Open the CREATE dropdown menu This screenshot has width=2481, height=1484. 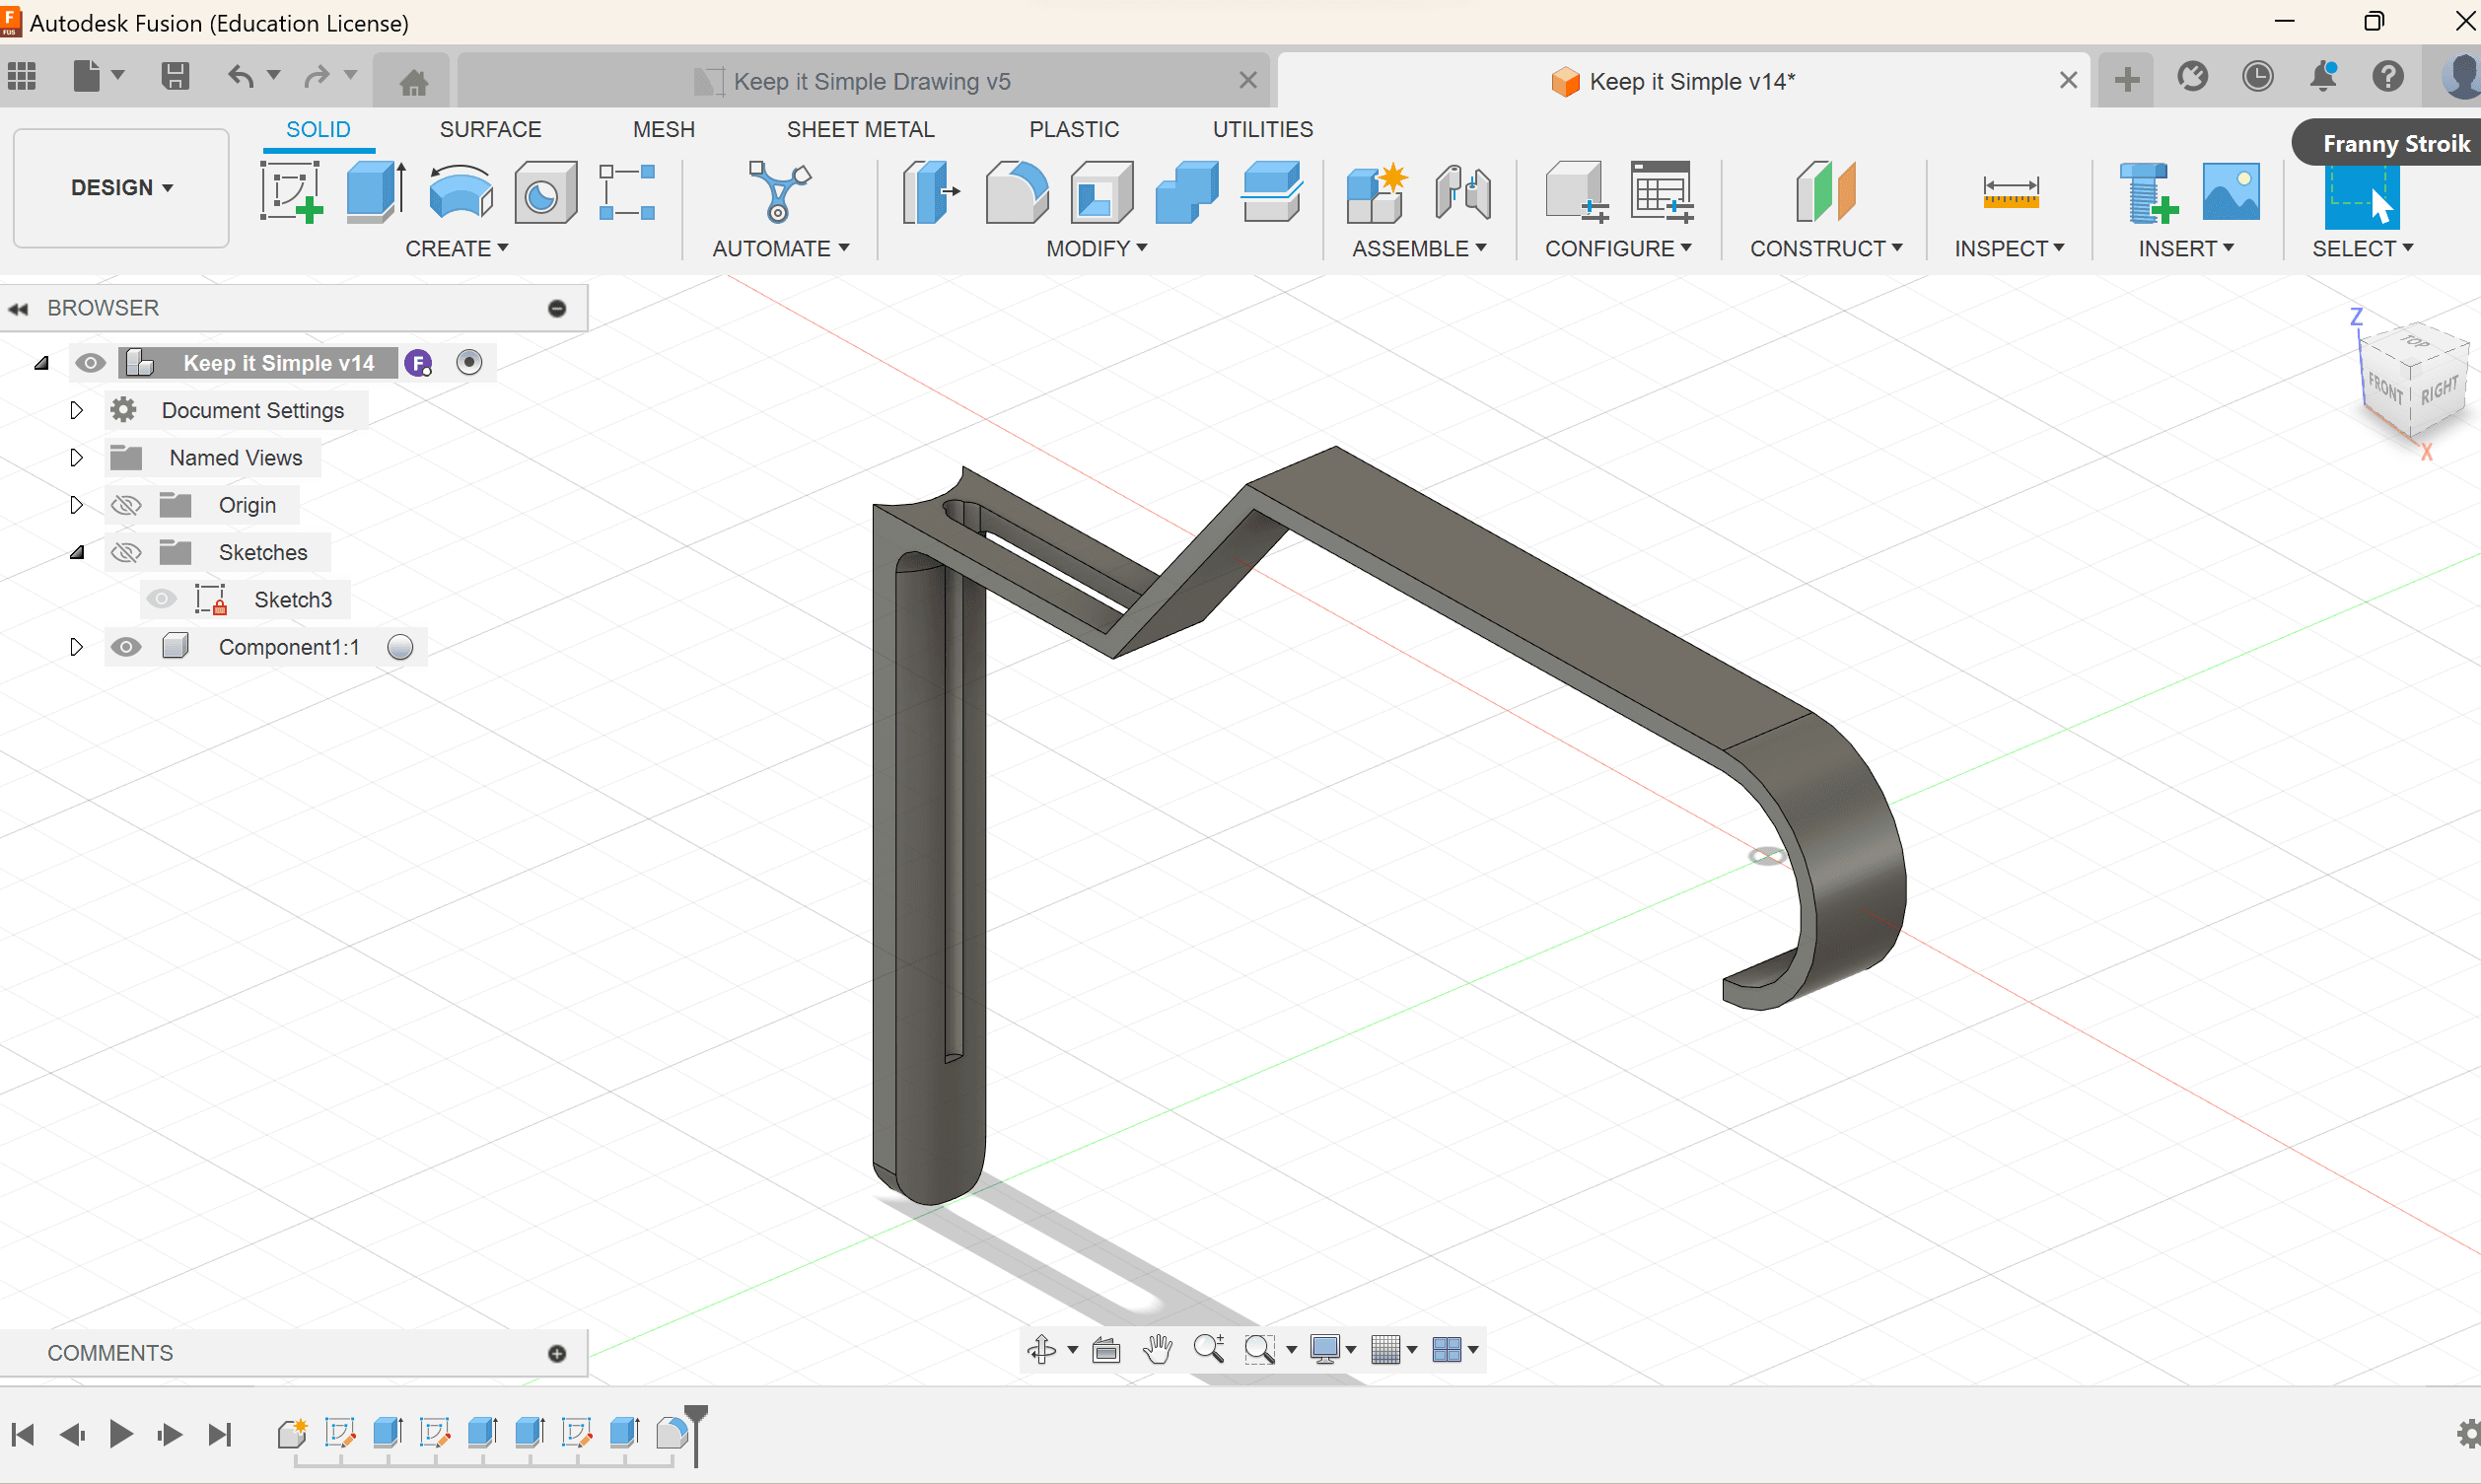pos(457,248)
